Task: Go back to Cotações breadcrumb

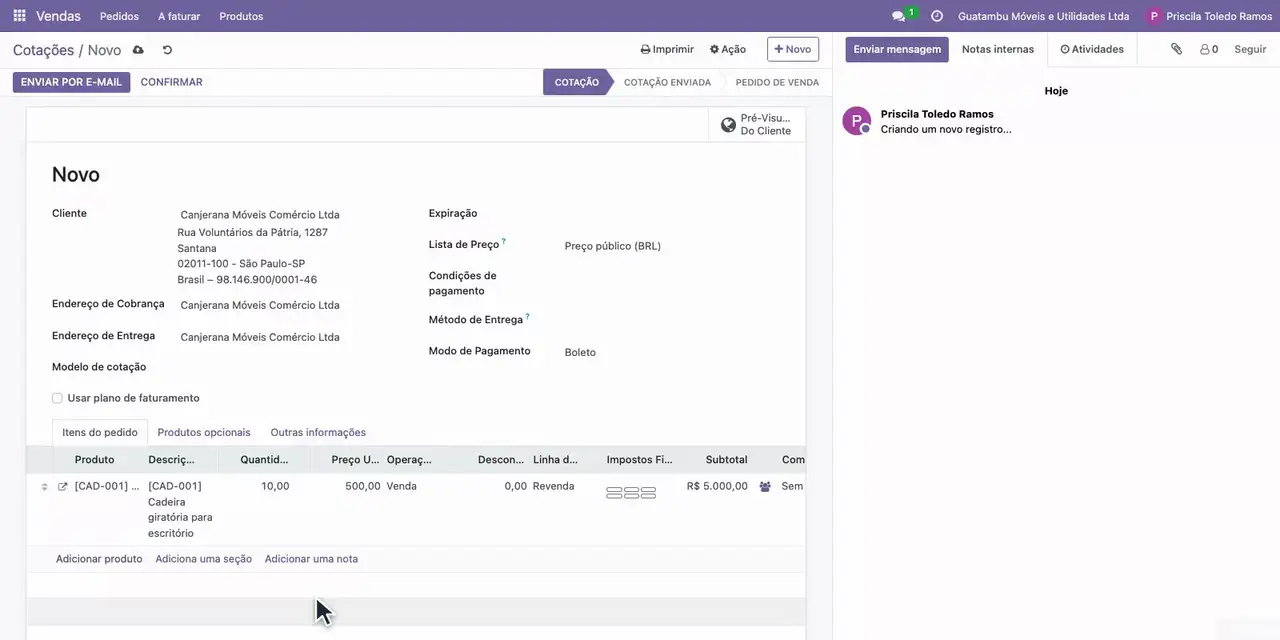Action: pyautogui.click(x=43, y=50)
